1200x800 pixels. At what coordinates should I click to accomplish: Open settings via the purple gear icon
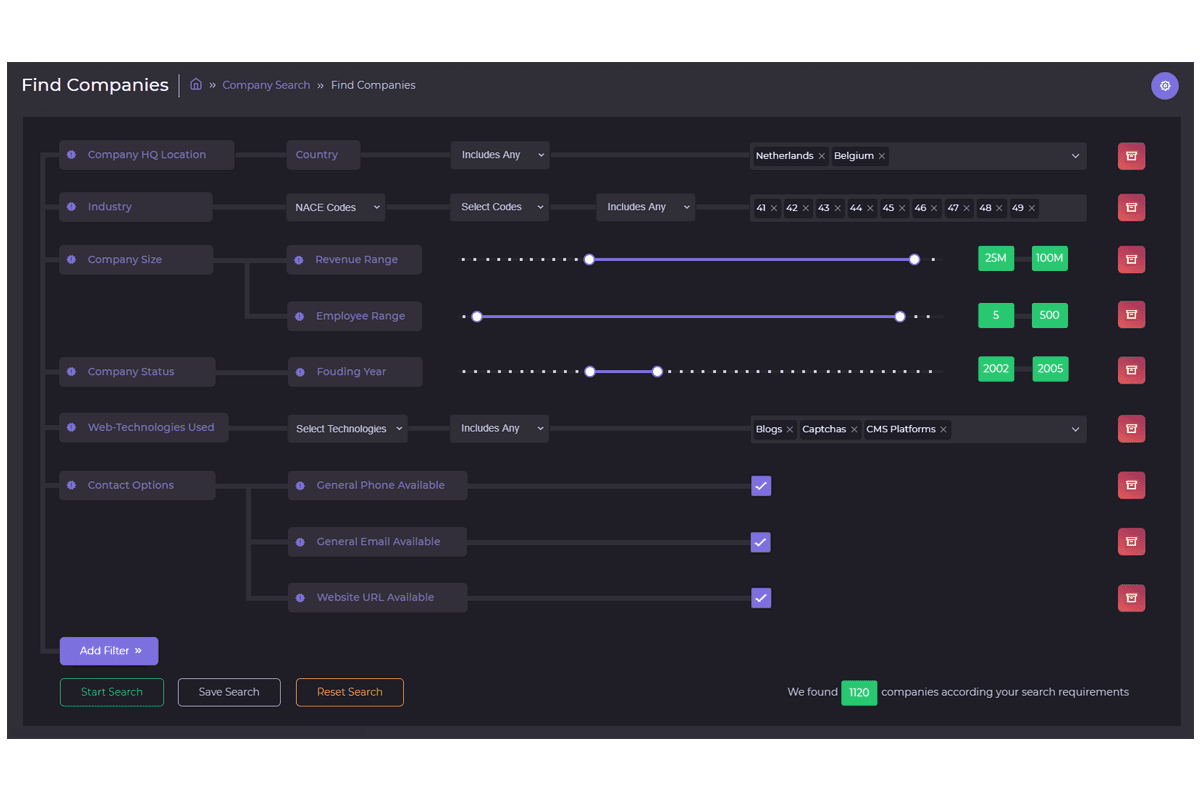coord(1164,86)
